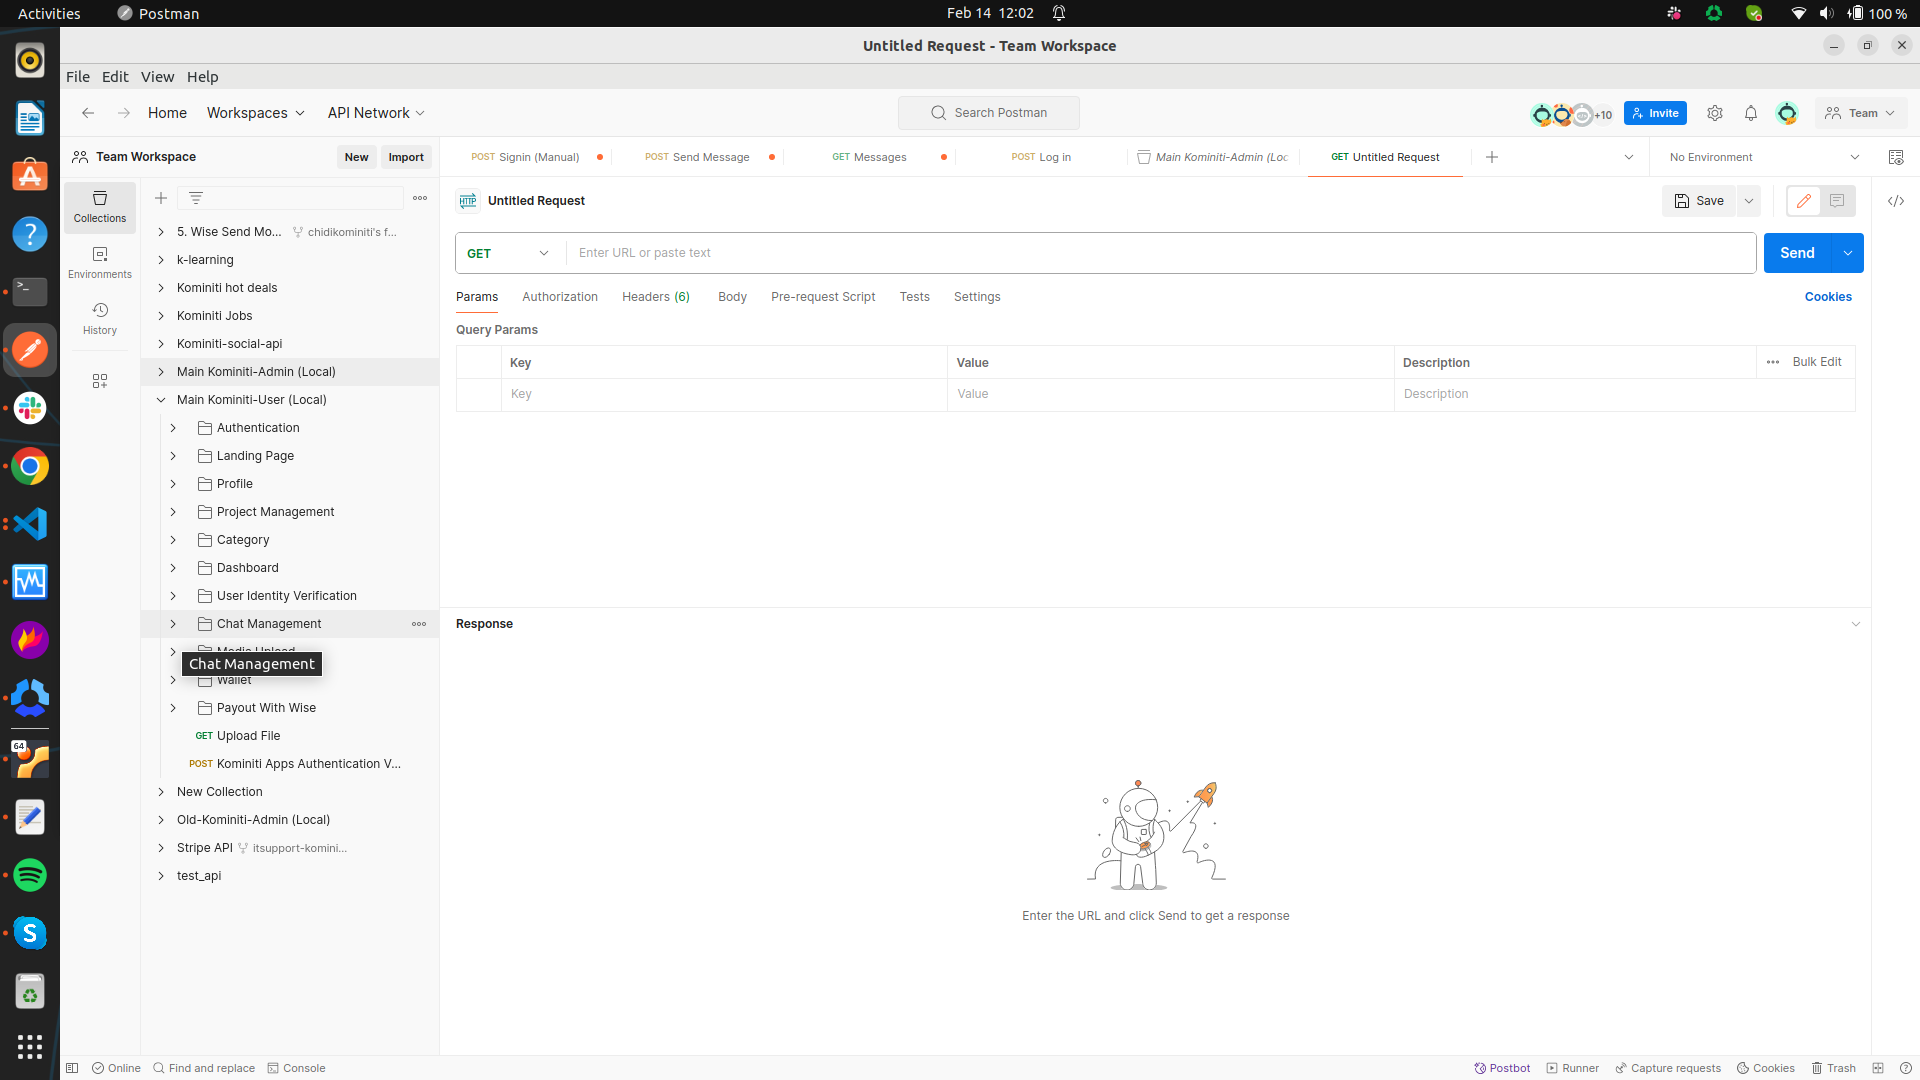Image resolution: width=1920 pixels, height=1080 pixels.
Task: Open the No Environment dropdown
Action: click(1763, 157)
